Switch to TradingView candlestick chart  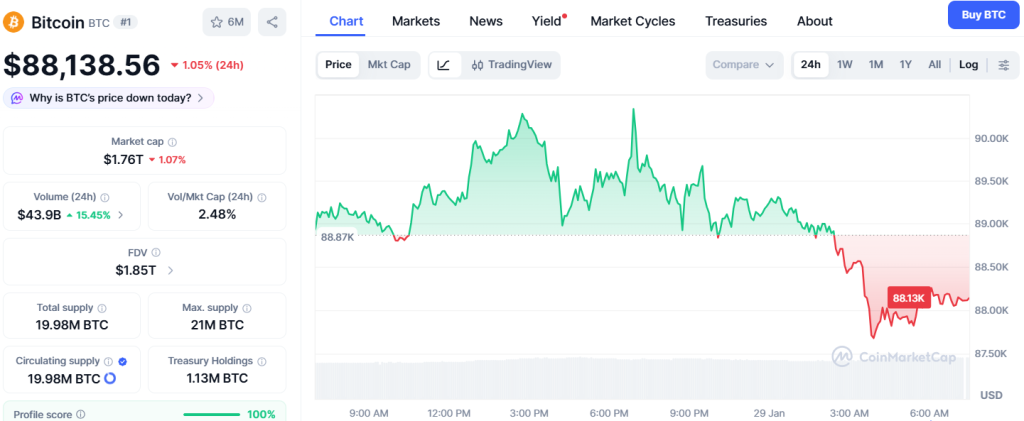(511, 65)
